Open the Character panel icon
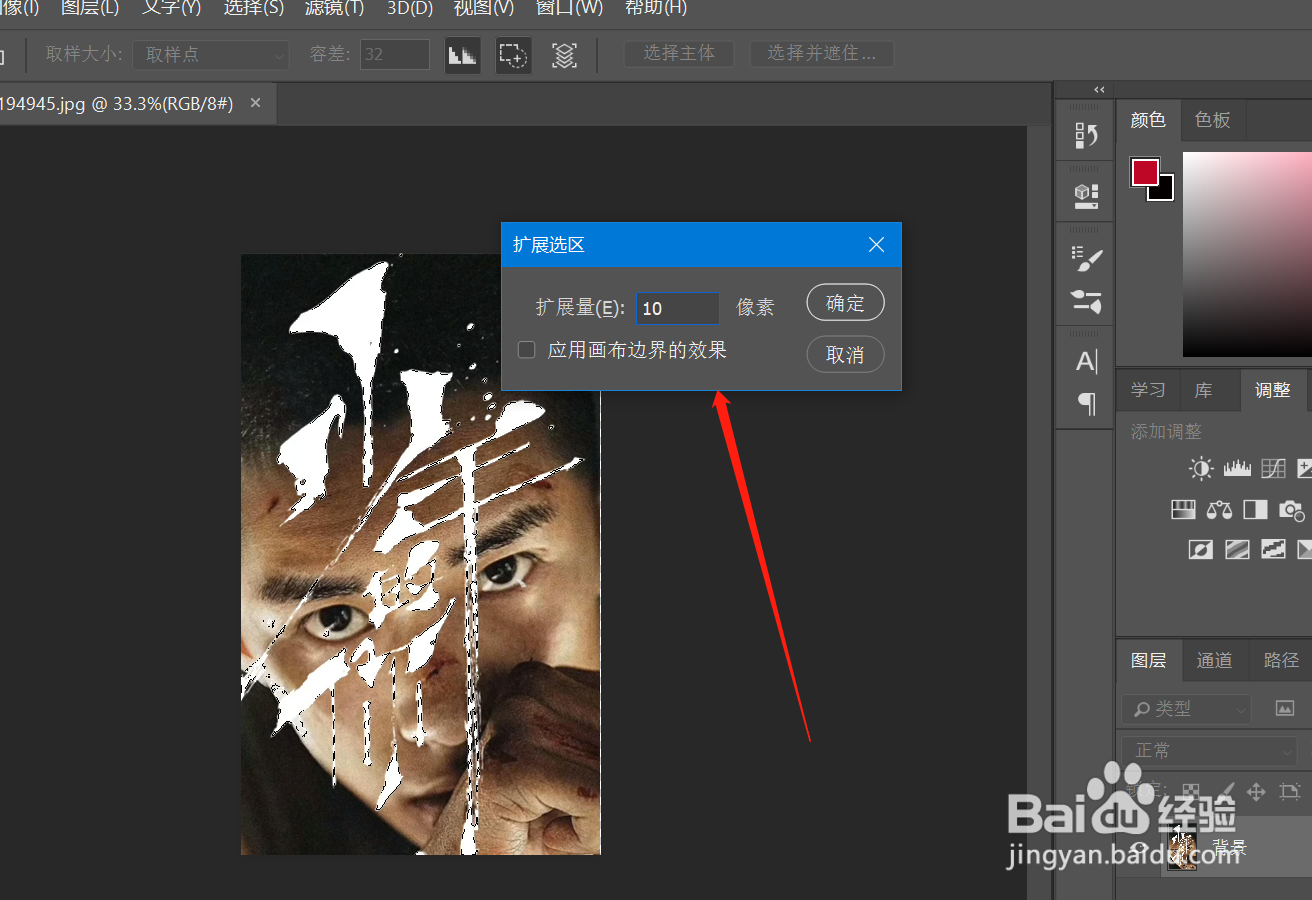Screen dimensions: 1312x900 (1086, 361)
